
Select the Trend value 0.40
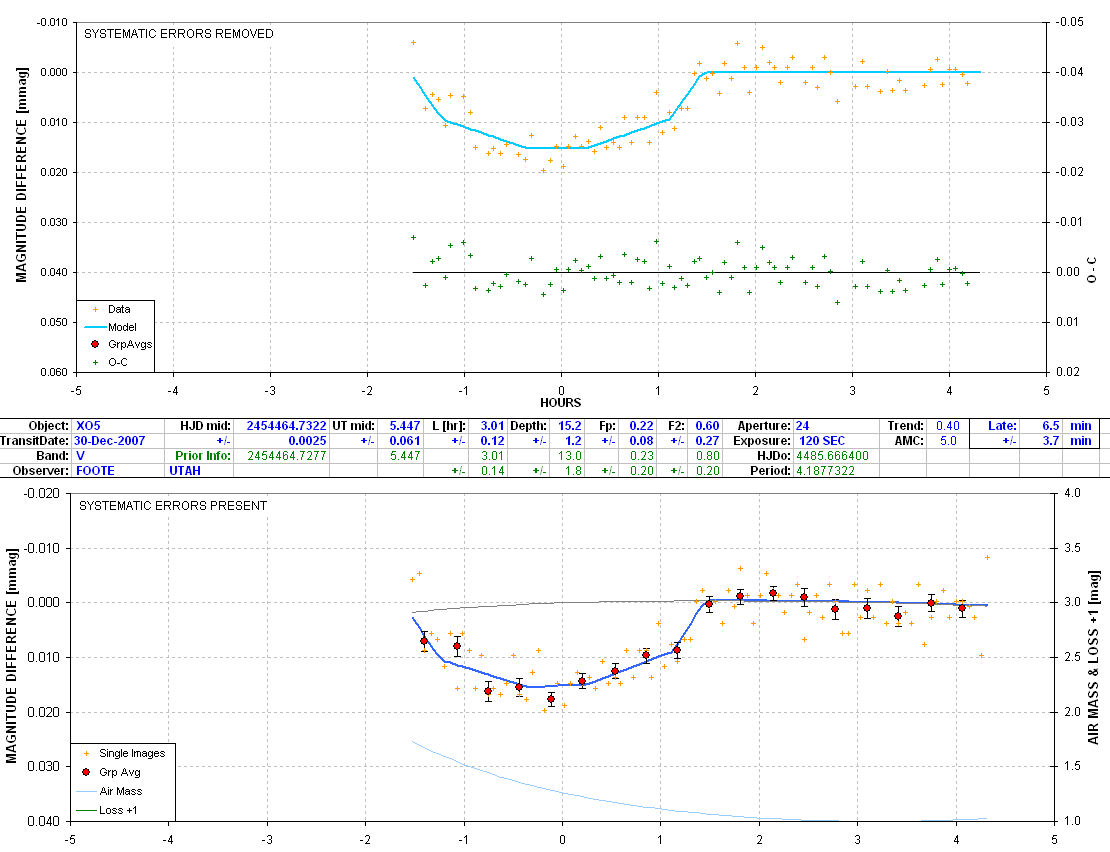(948, 426)
